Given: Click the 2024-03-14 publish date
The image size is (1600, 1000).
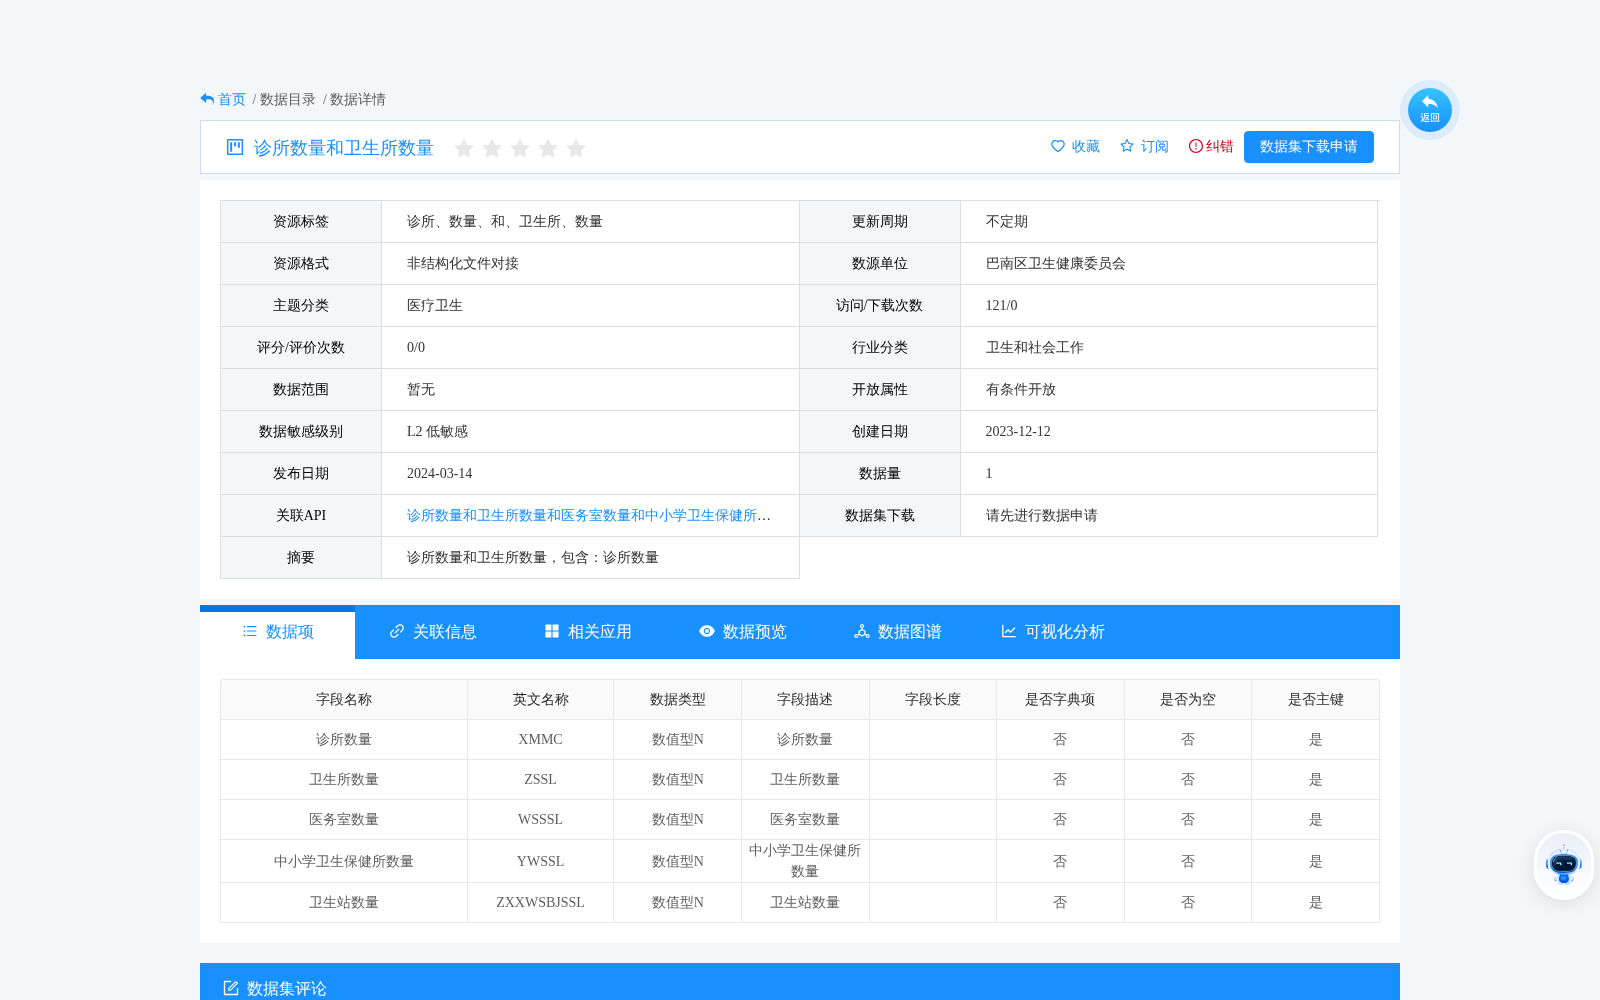Looking at the screenshot, I should (x=440, y=473).
